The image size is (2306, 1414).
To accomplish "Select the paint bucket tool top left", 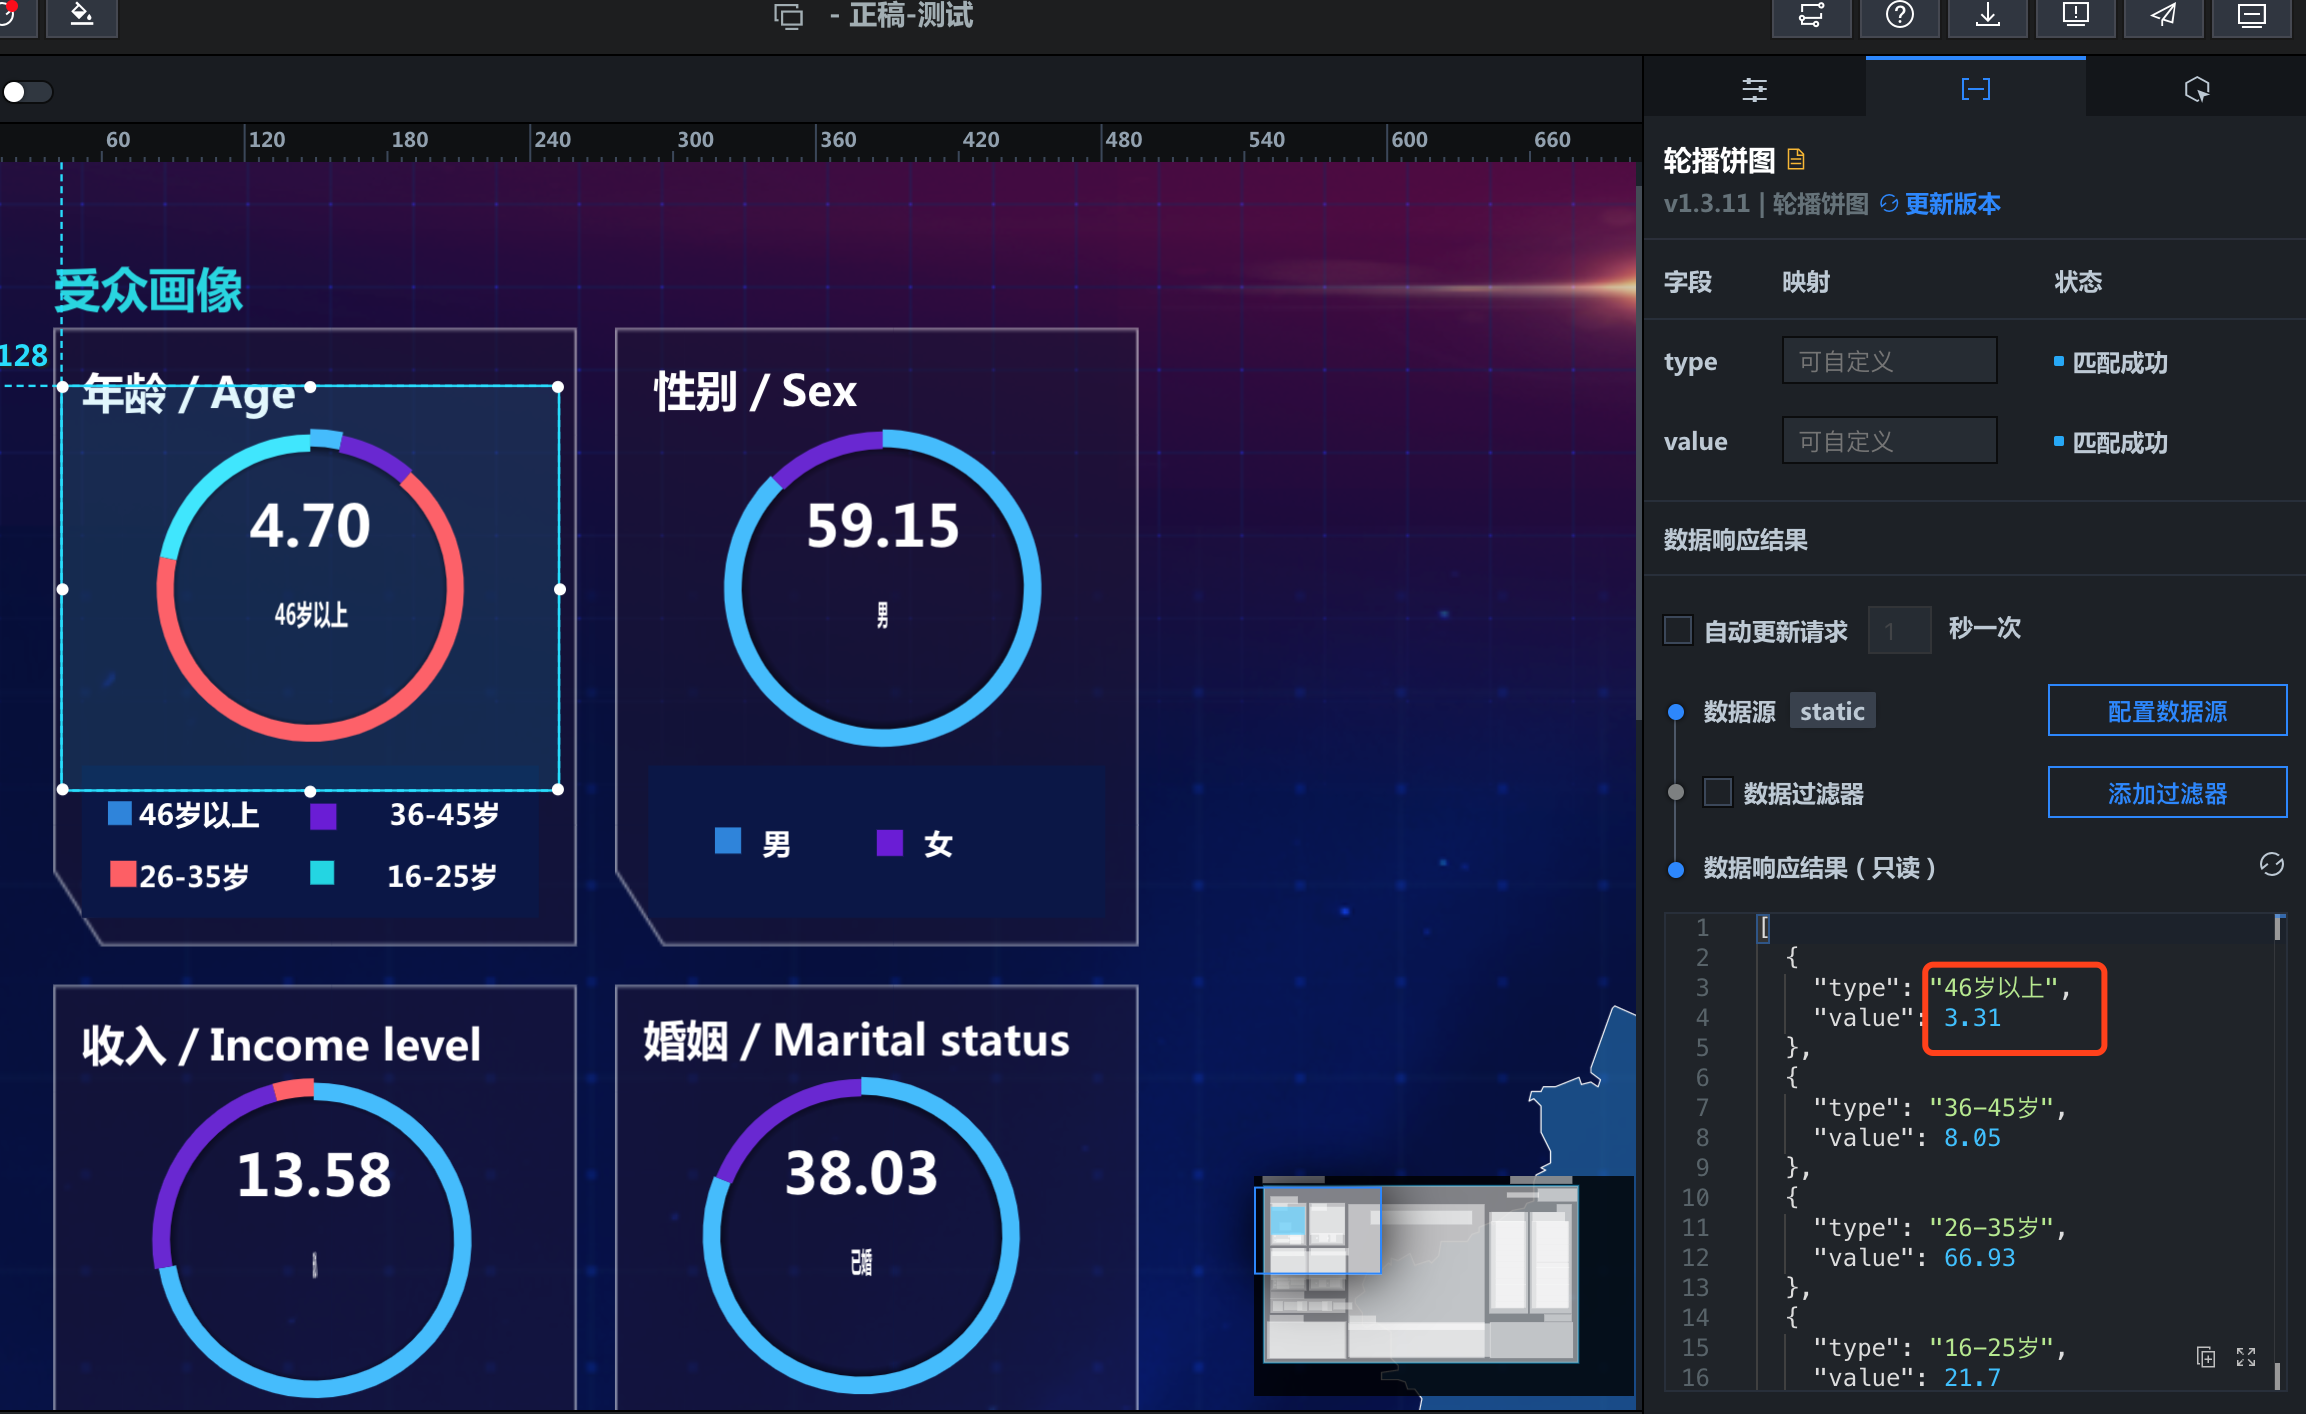I will pyautogui.click(x=81, y=16).
